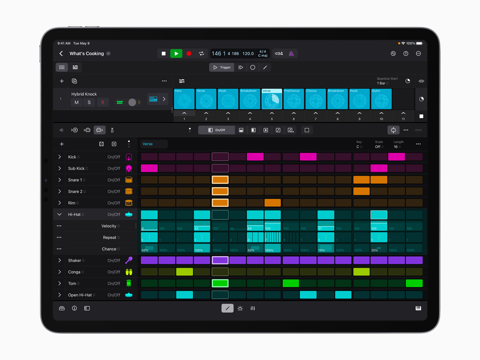480x360 pixels.
Task: Toggle the highlighted MIDI input editor button
Action: (99, 130)
